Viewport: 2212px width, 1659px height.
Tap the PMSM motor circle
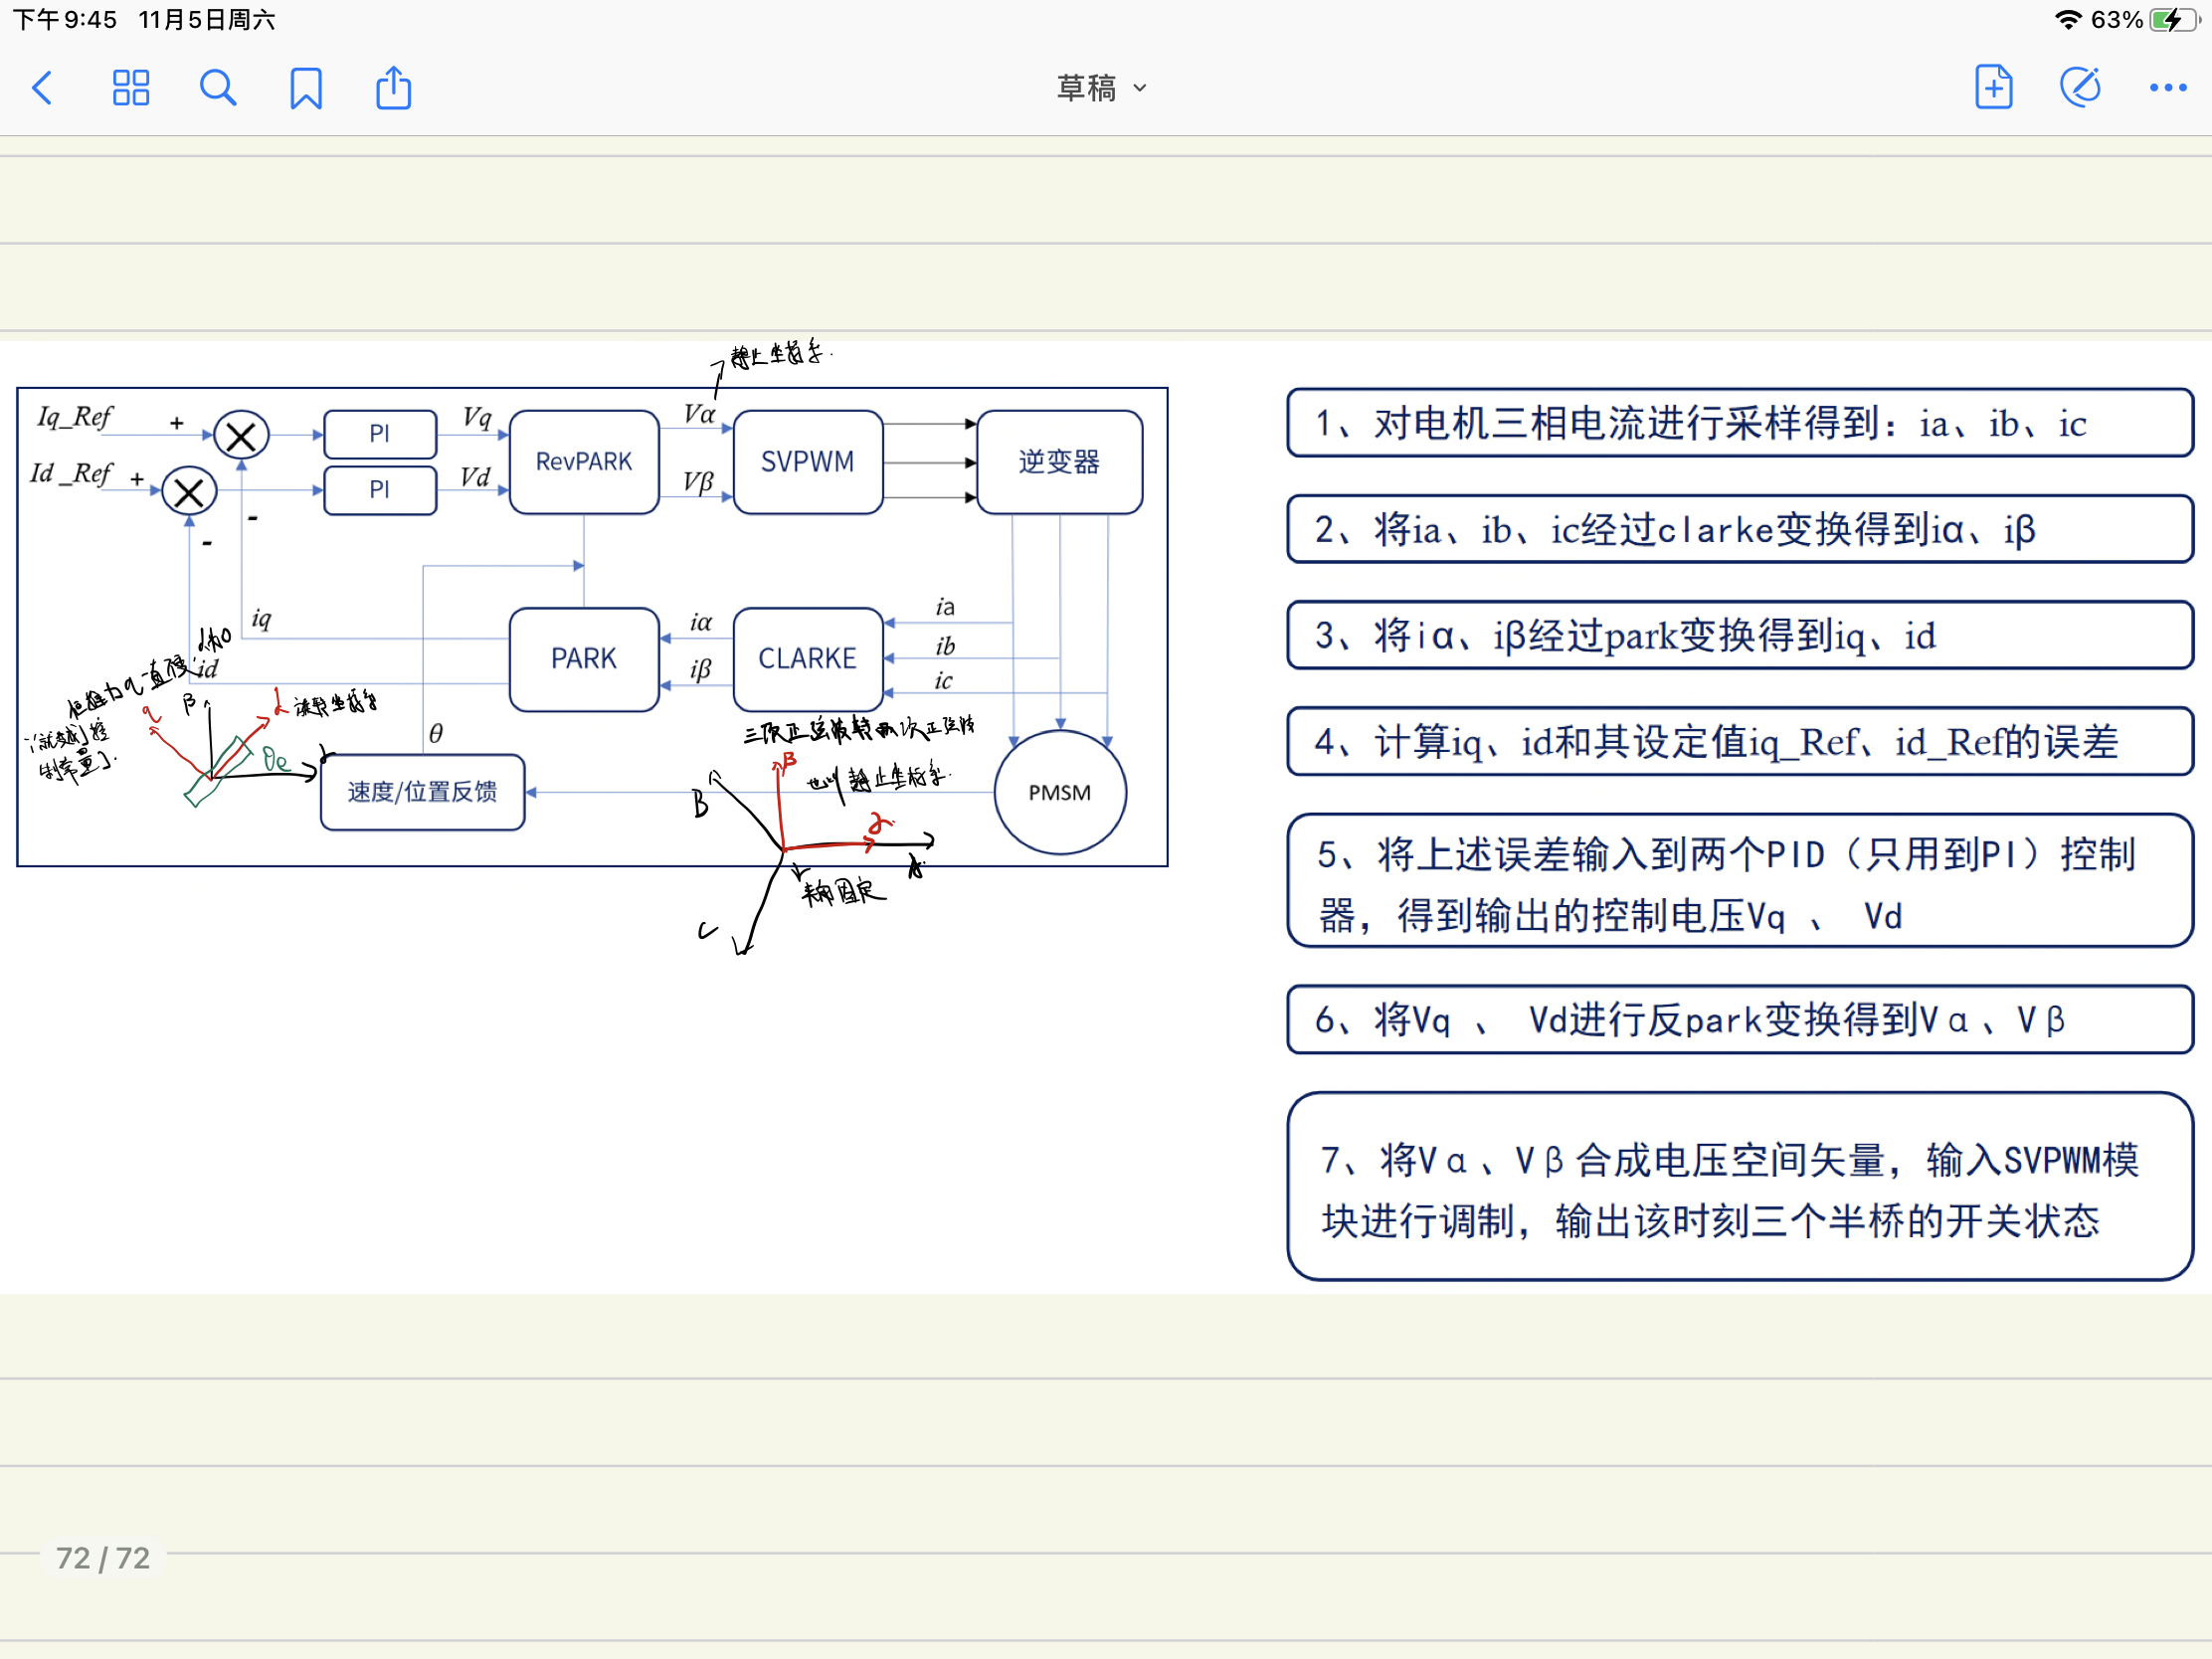pyautogui.click(x=1060, y=792)
